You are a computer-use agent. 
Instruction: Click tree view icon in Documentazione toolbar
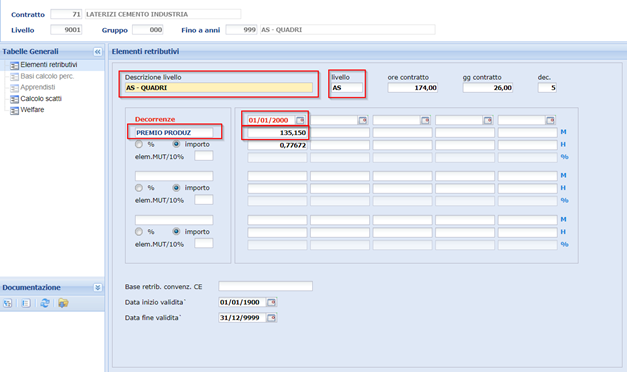[8, 303]
